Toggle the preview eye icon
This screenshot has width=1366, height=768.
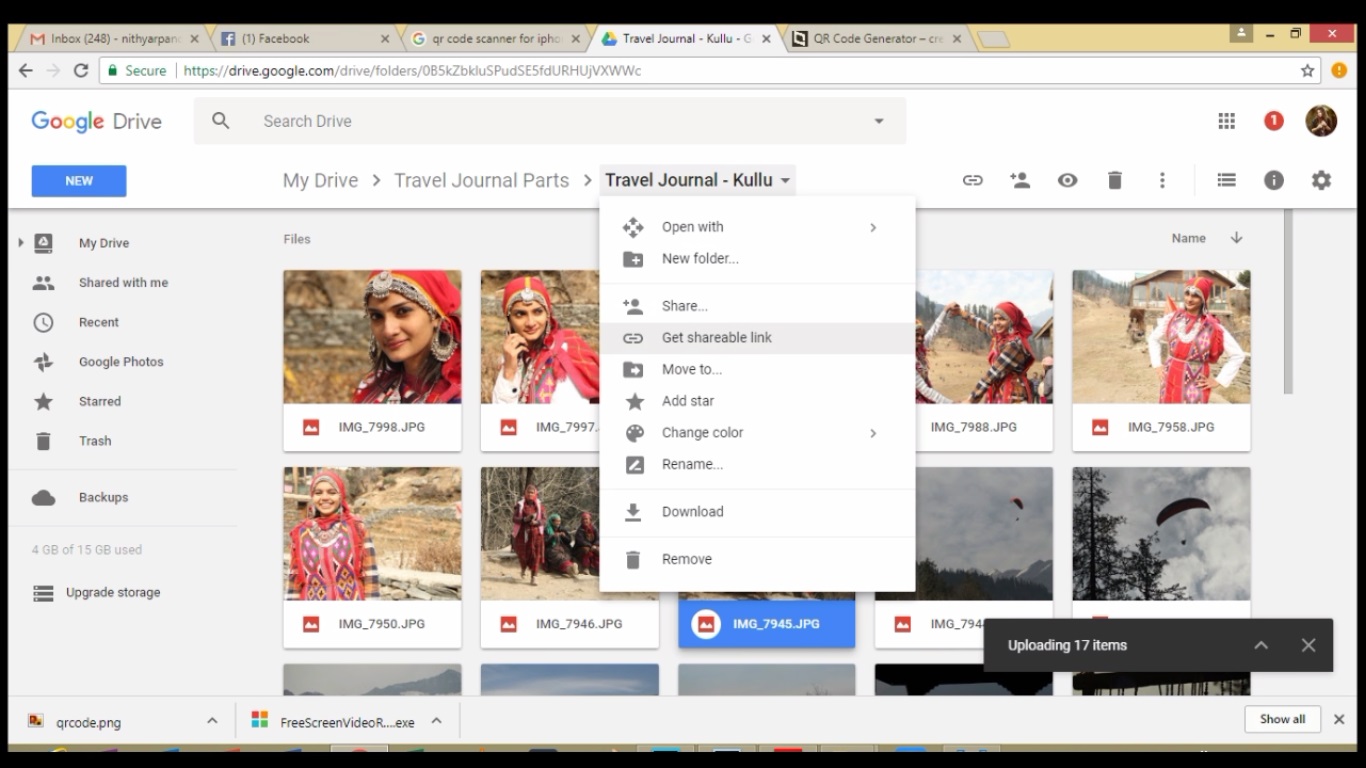[x=1067, y=181]
